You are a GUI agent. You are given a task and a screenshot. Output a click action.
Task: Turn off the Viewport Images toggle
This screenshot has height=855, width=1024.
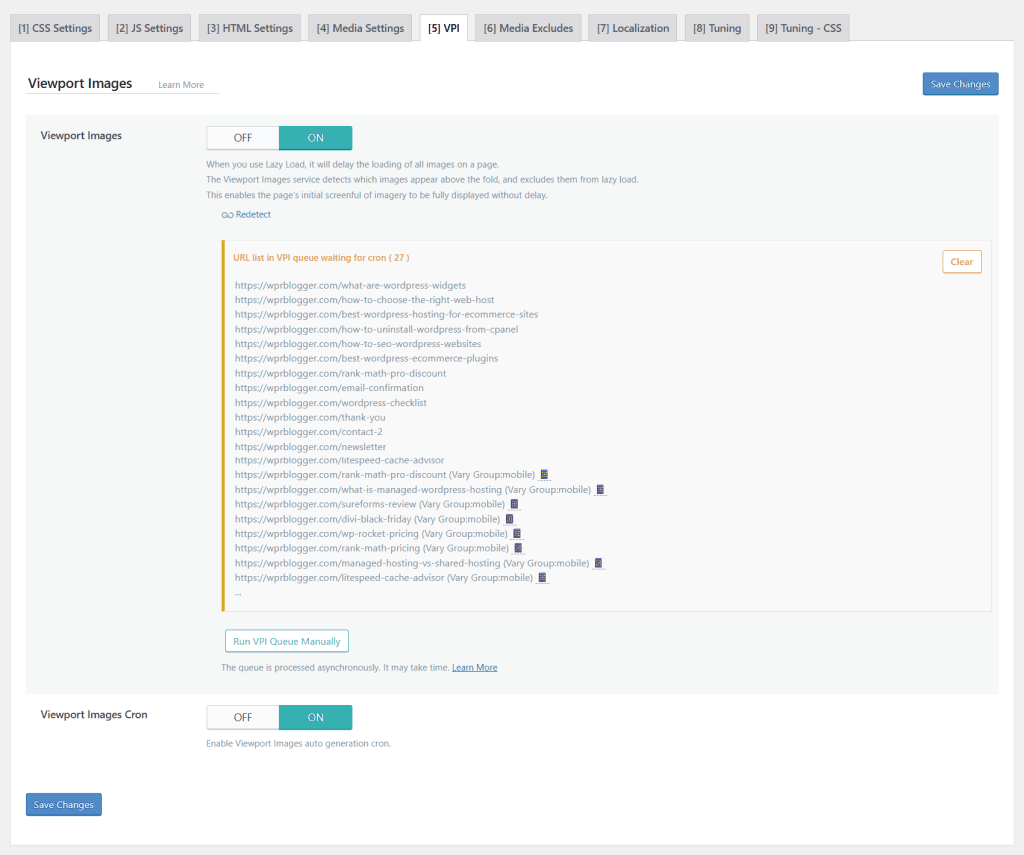point(242,137)
